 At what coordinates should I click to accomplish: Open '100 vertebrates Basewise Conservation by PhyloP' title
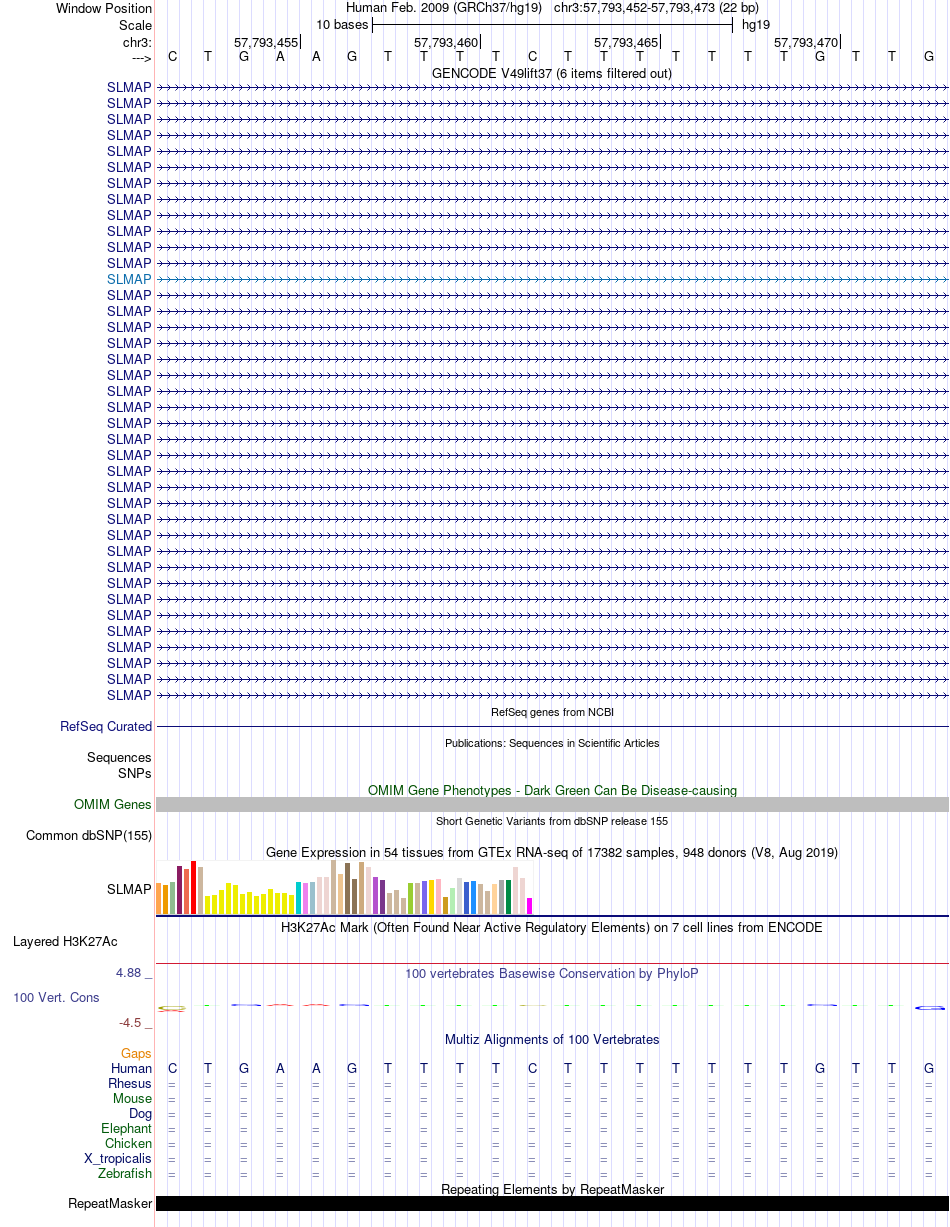click(x=552, y=973)
